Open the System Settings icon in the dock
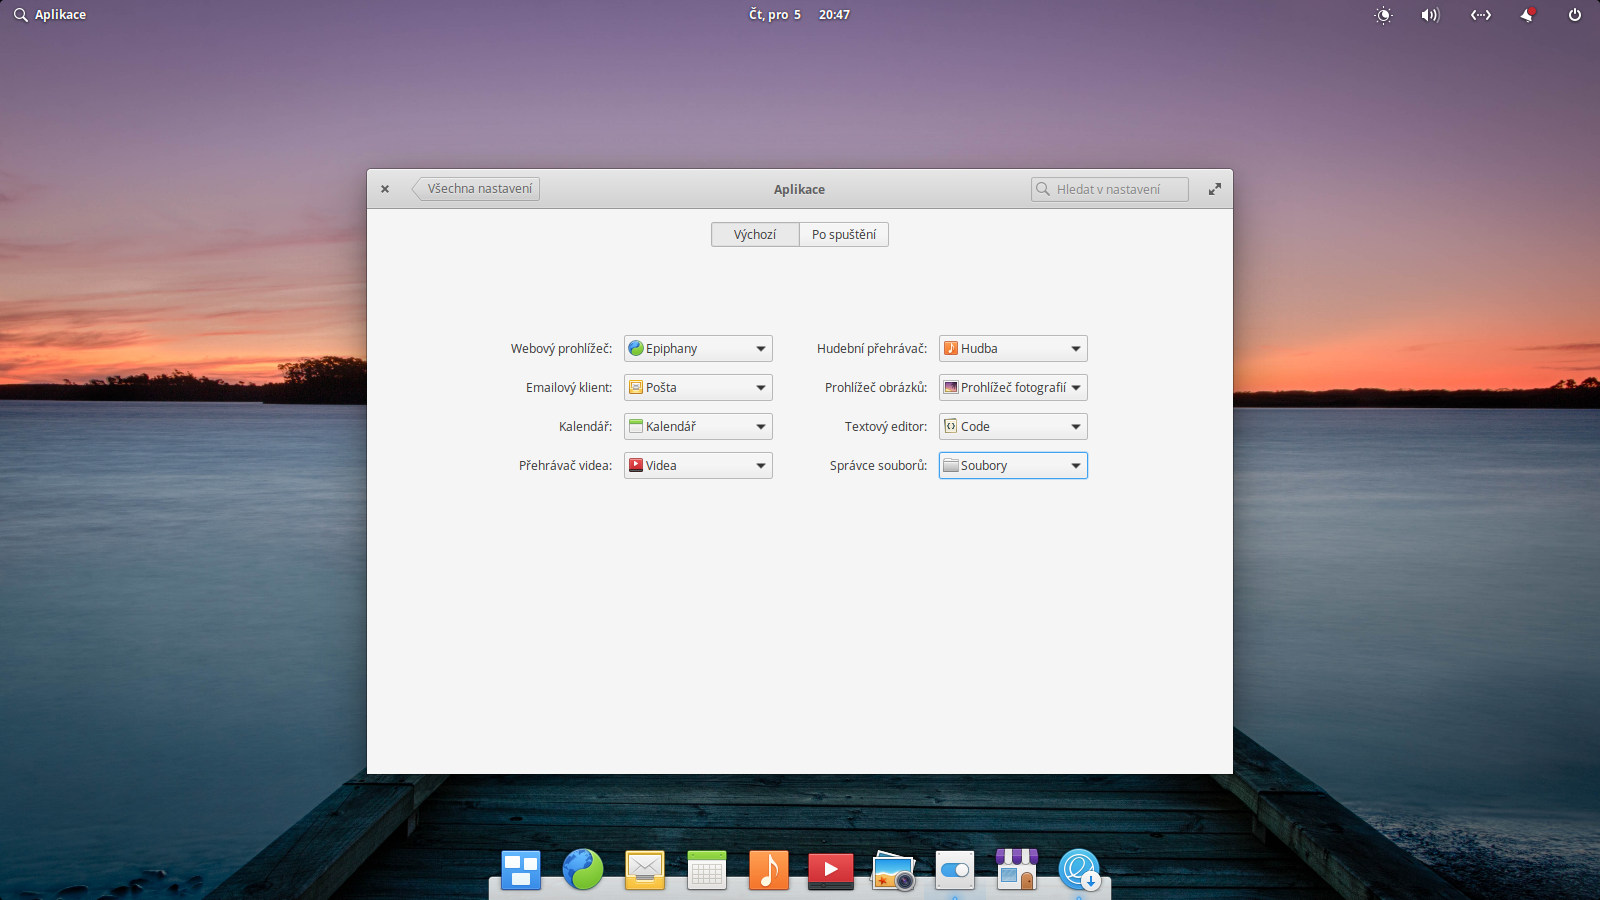 point(955,870)
